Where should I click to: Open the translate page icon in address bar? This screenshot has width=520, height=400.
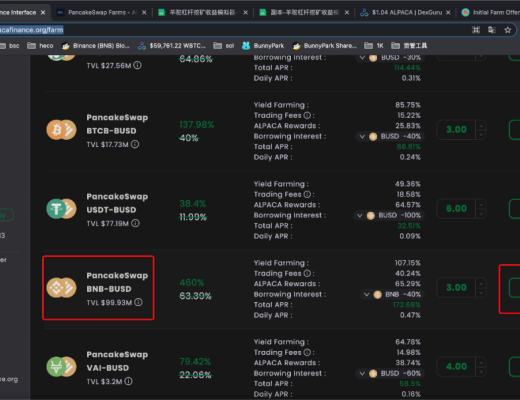[x=492, y=30]
